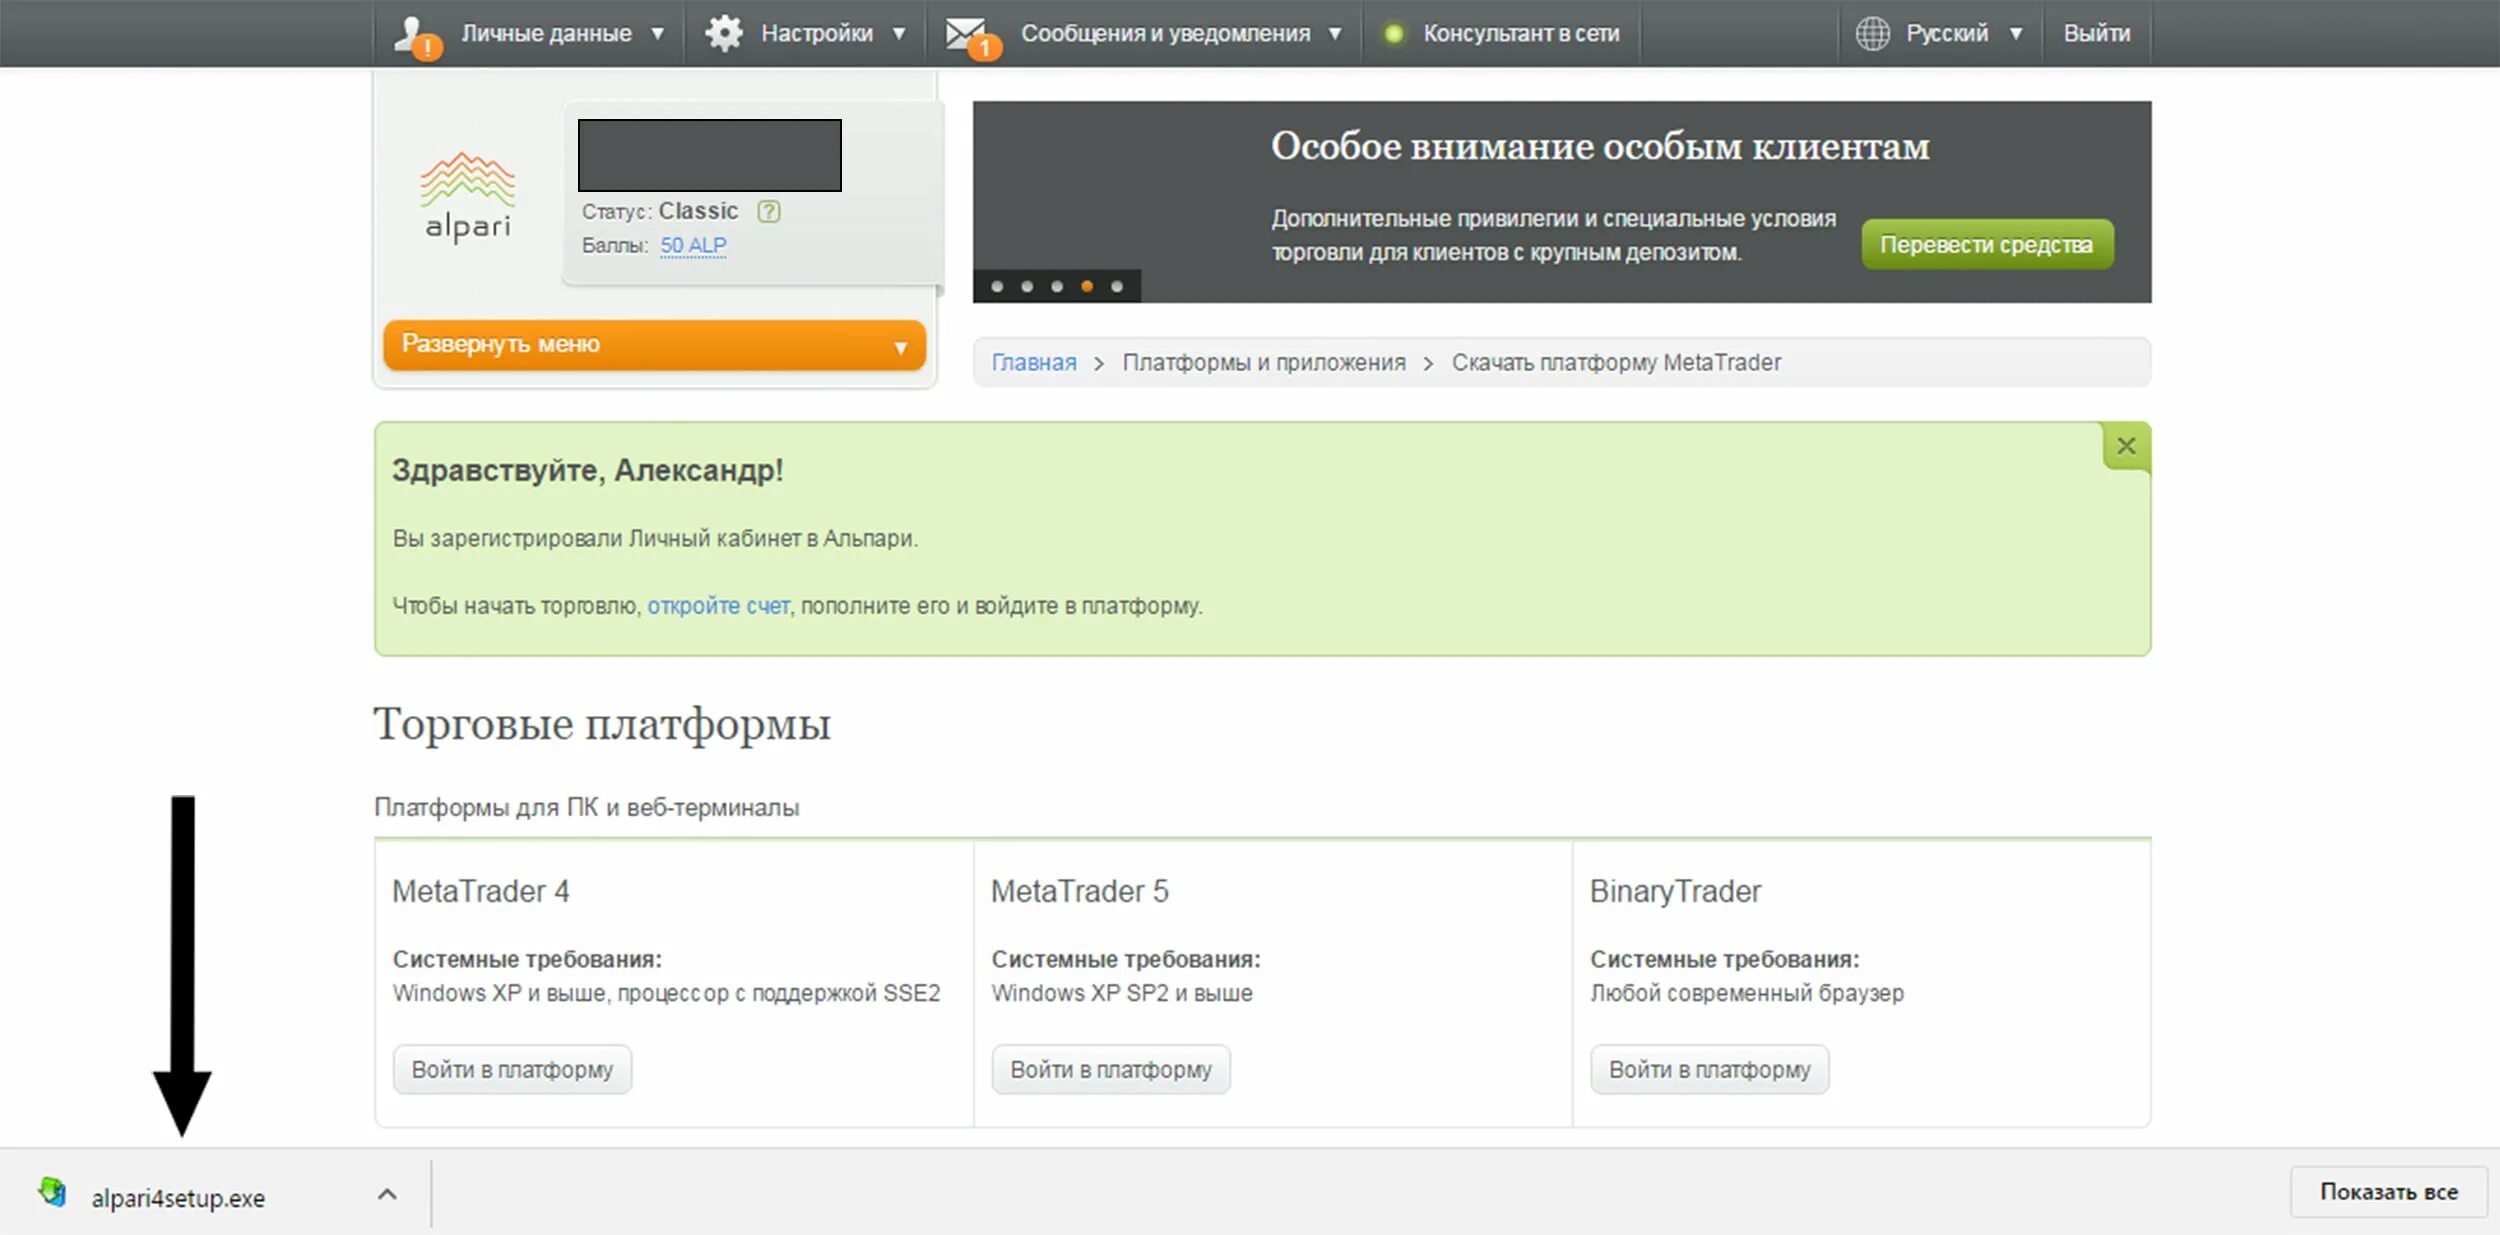Open the Русский language dropdown arrow

[2016, 34]
